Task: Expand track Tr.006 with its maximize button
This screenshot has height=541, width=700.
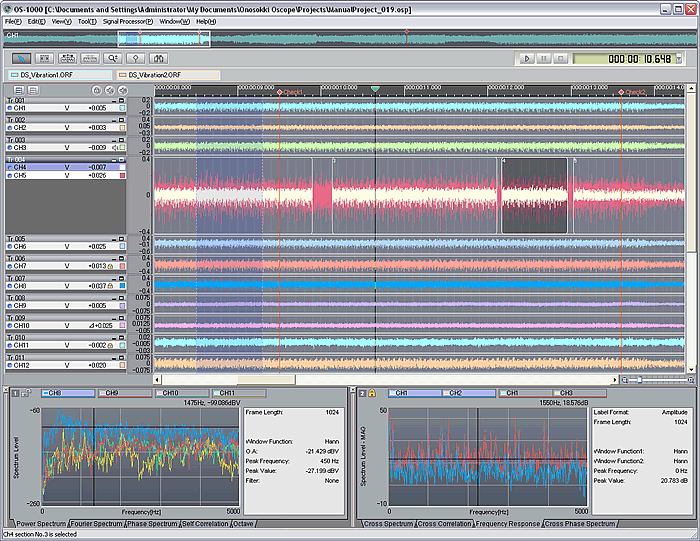Action: (x=121, y=258)
